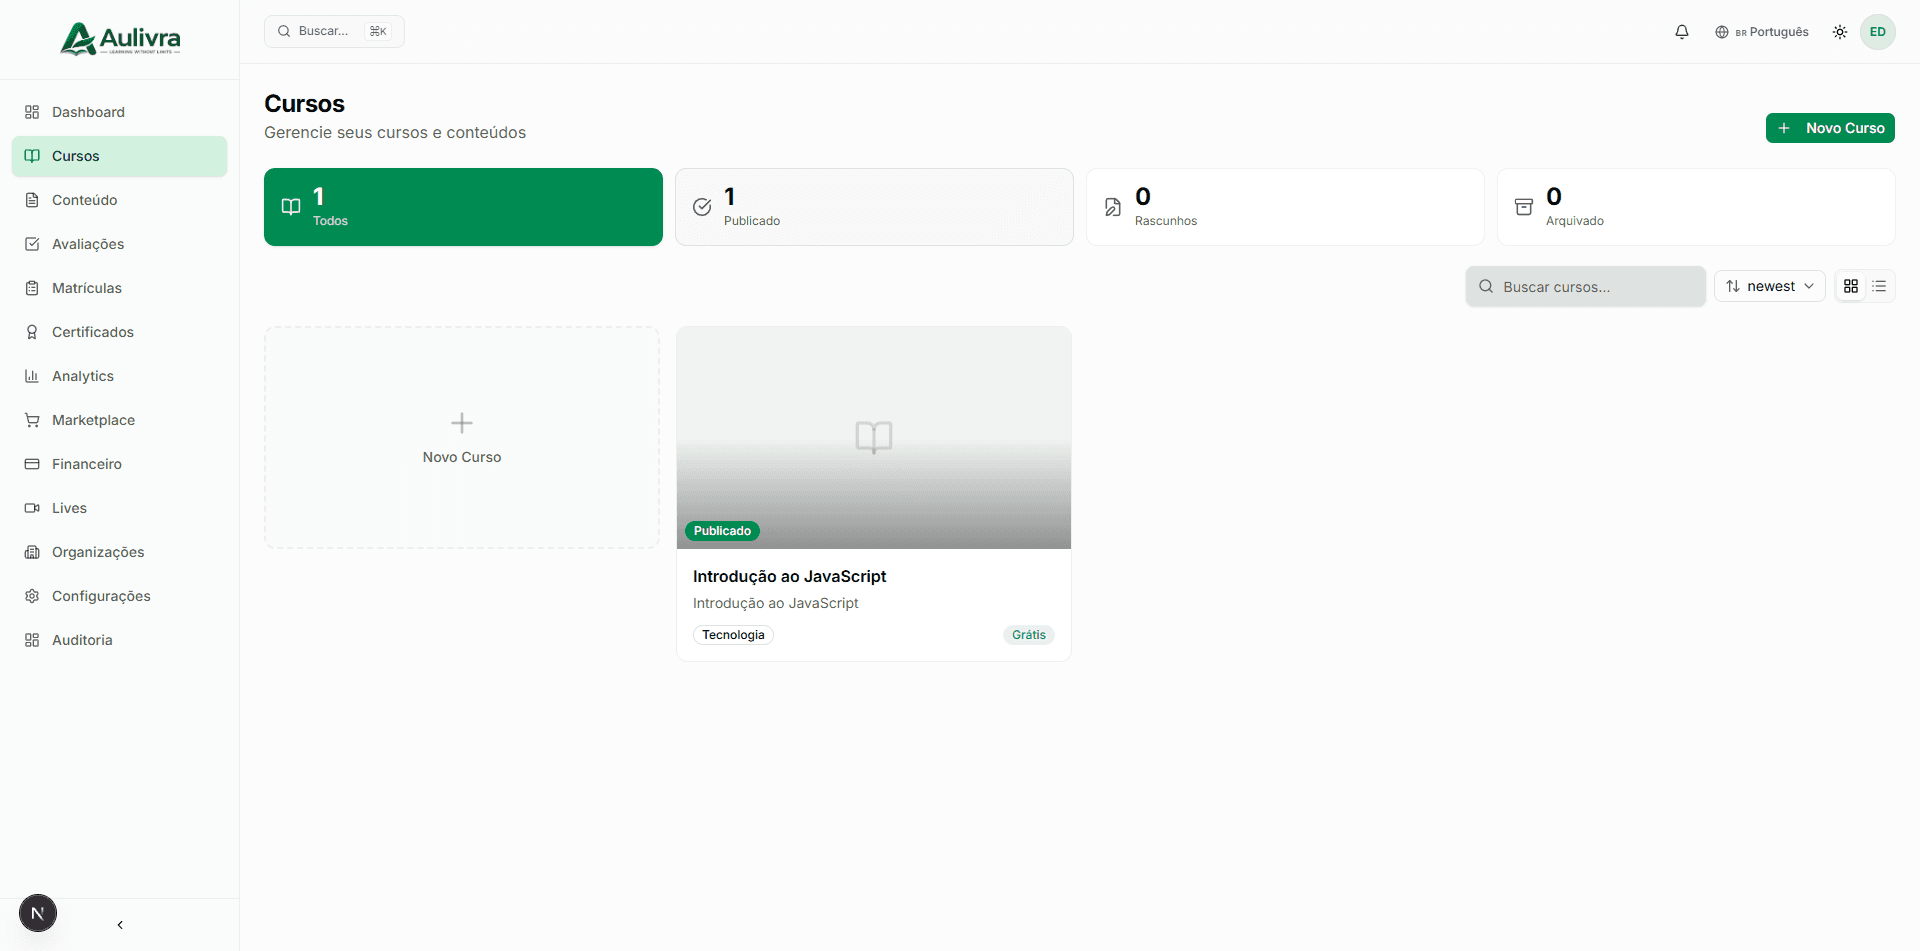1920x951 pixels.
Task: Open Financeiro menu item
Action: click(119, 464)
